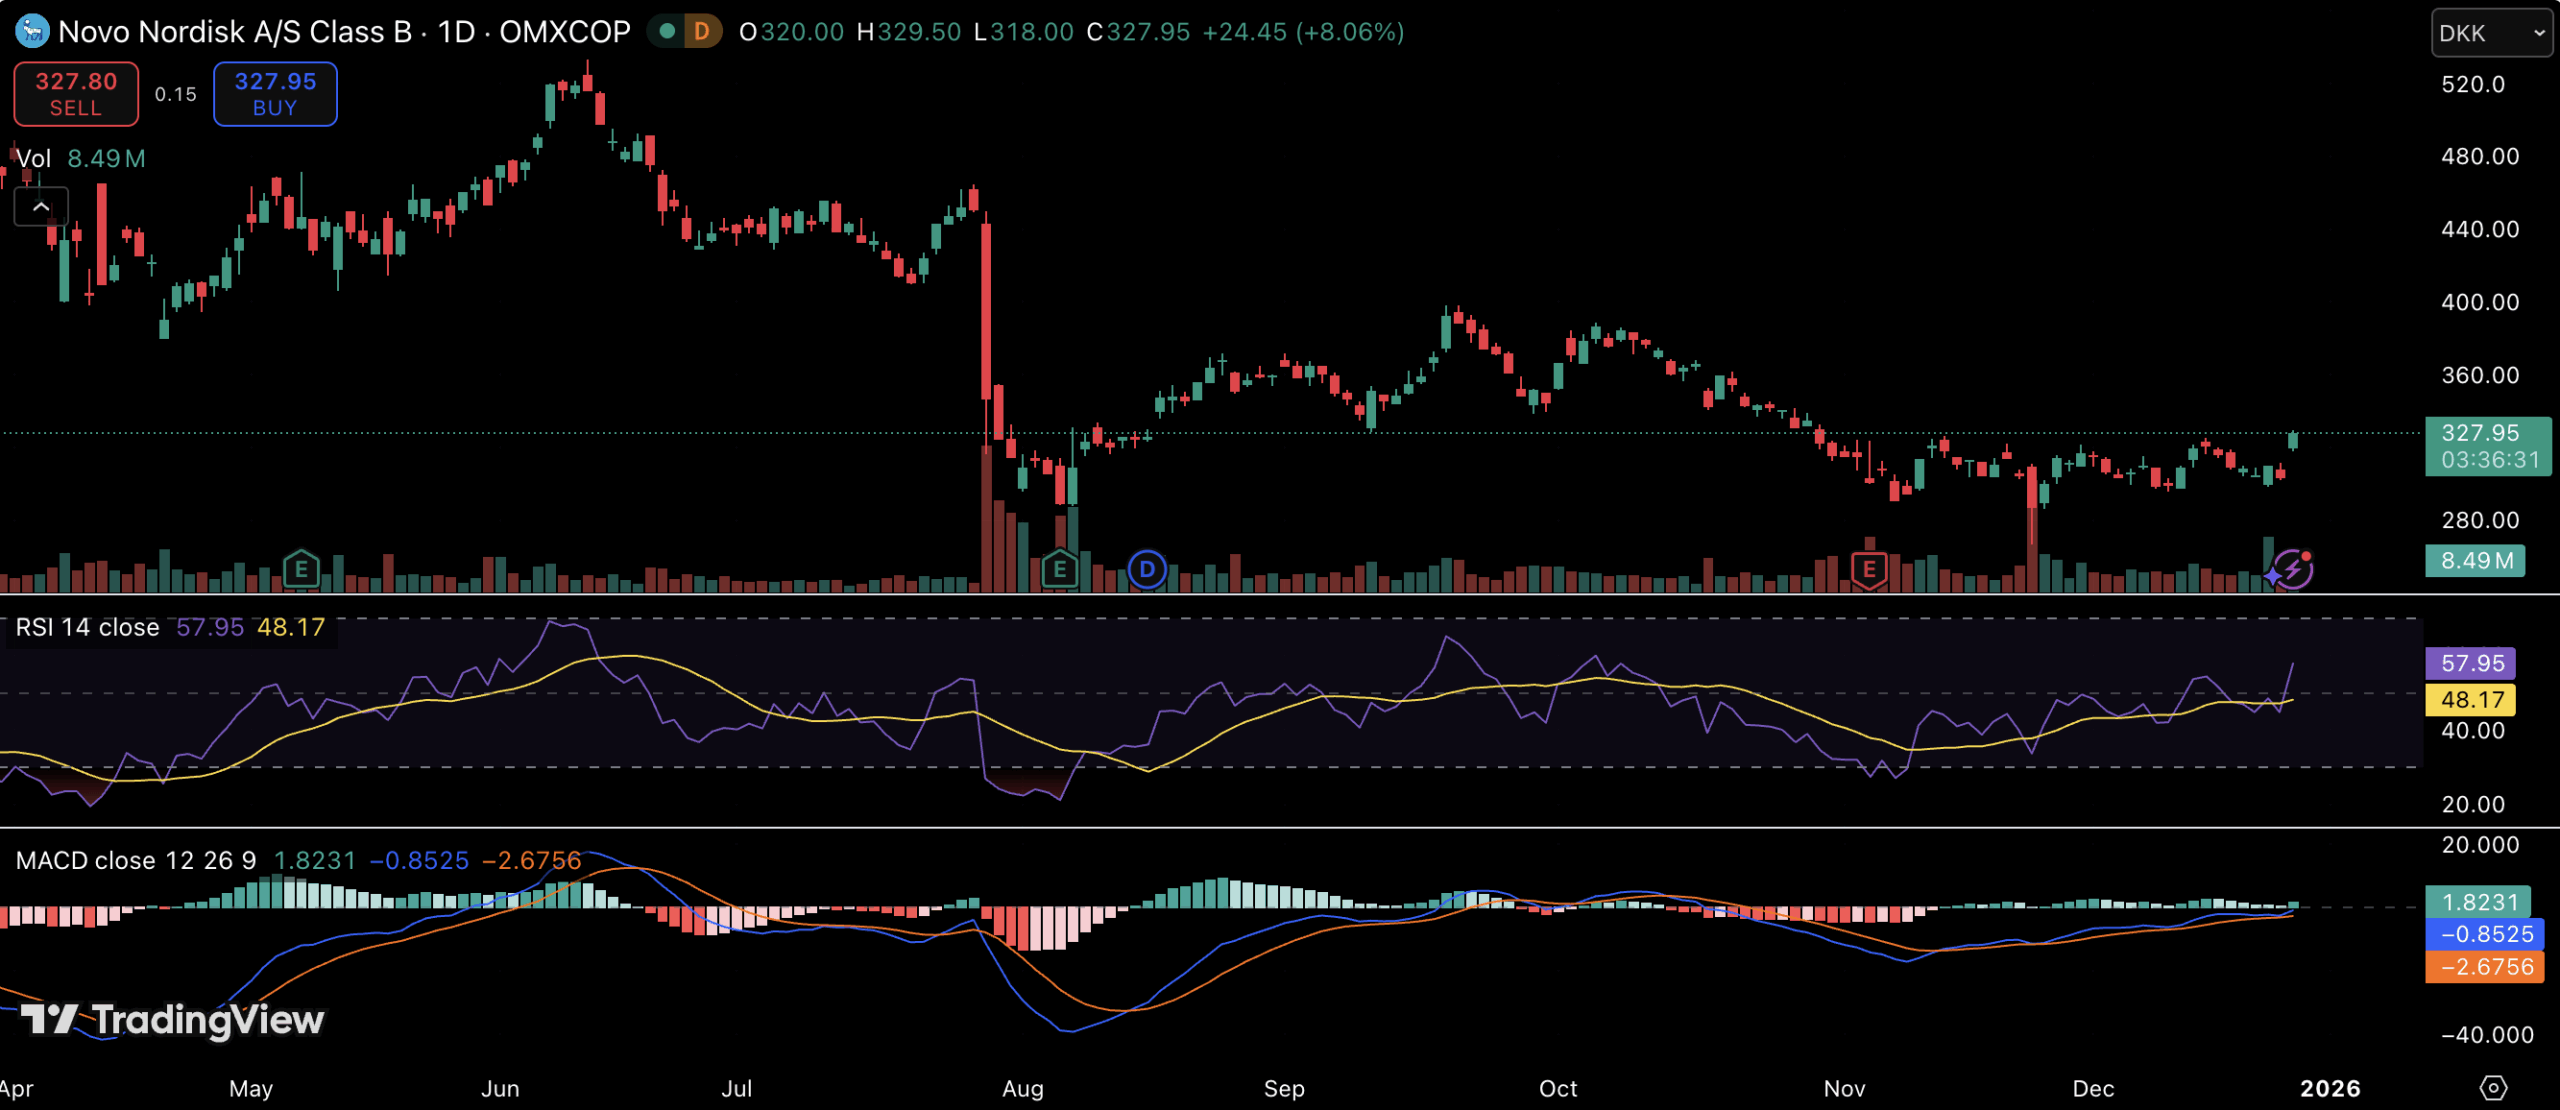Click the blue dividend D marker
The height and width of the screenshot is (1110, 2560).
pyautogui.click(x=1147, y=570)
